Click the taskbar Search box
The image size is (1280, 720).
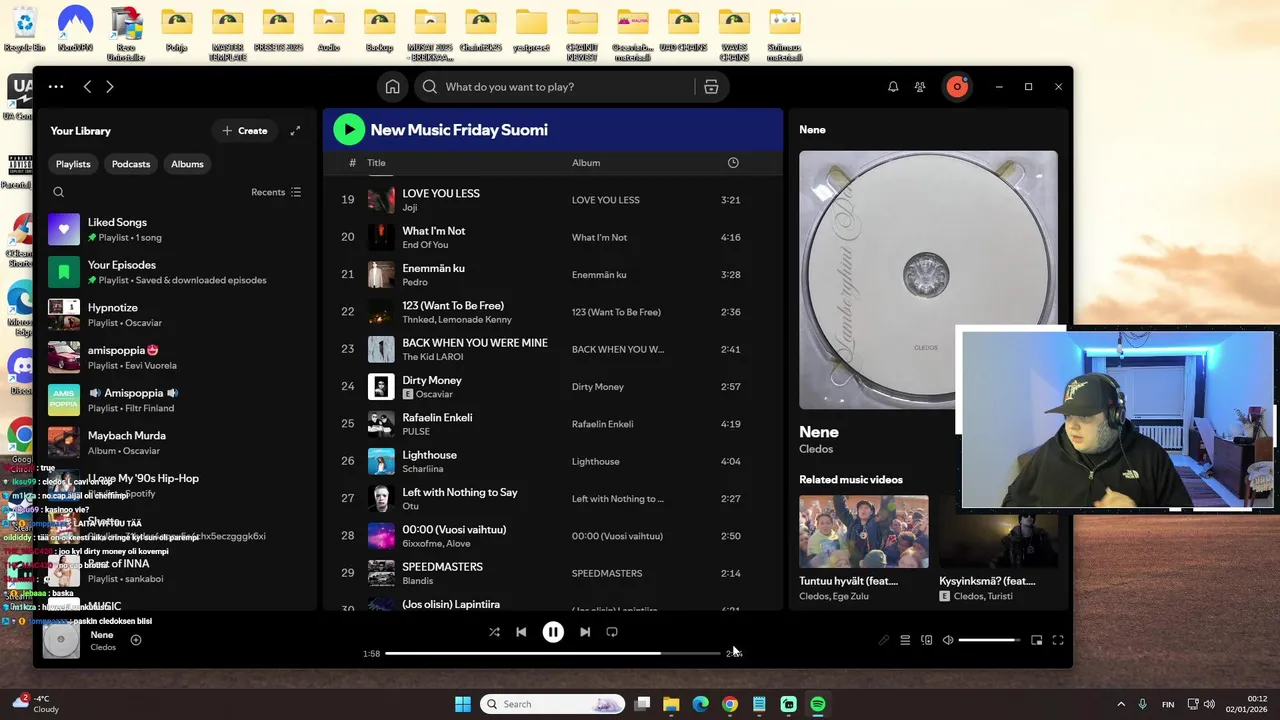click(x=553, y=704)
